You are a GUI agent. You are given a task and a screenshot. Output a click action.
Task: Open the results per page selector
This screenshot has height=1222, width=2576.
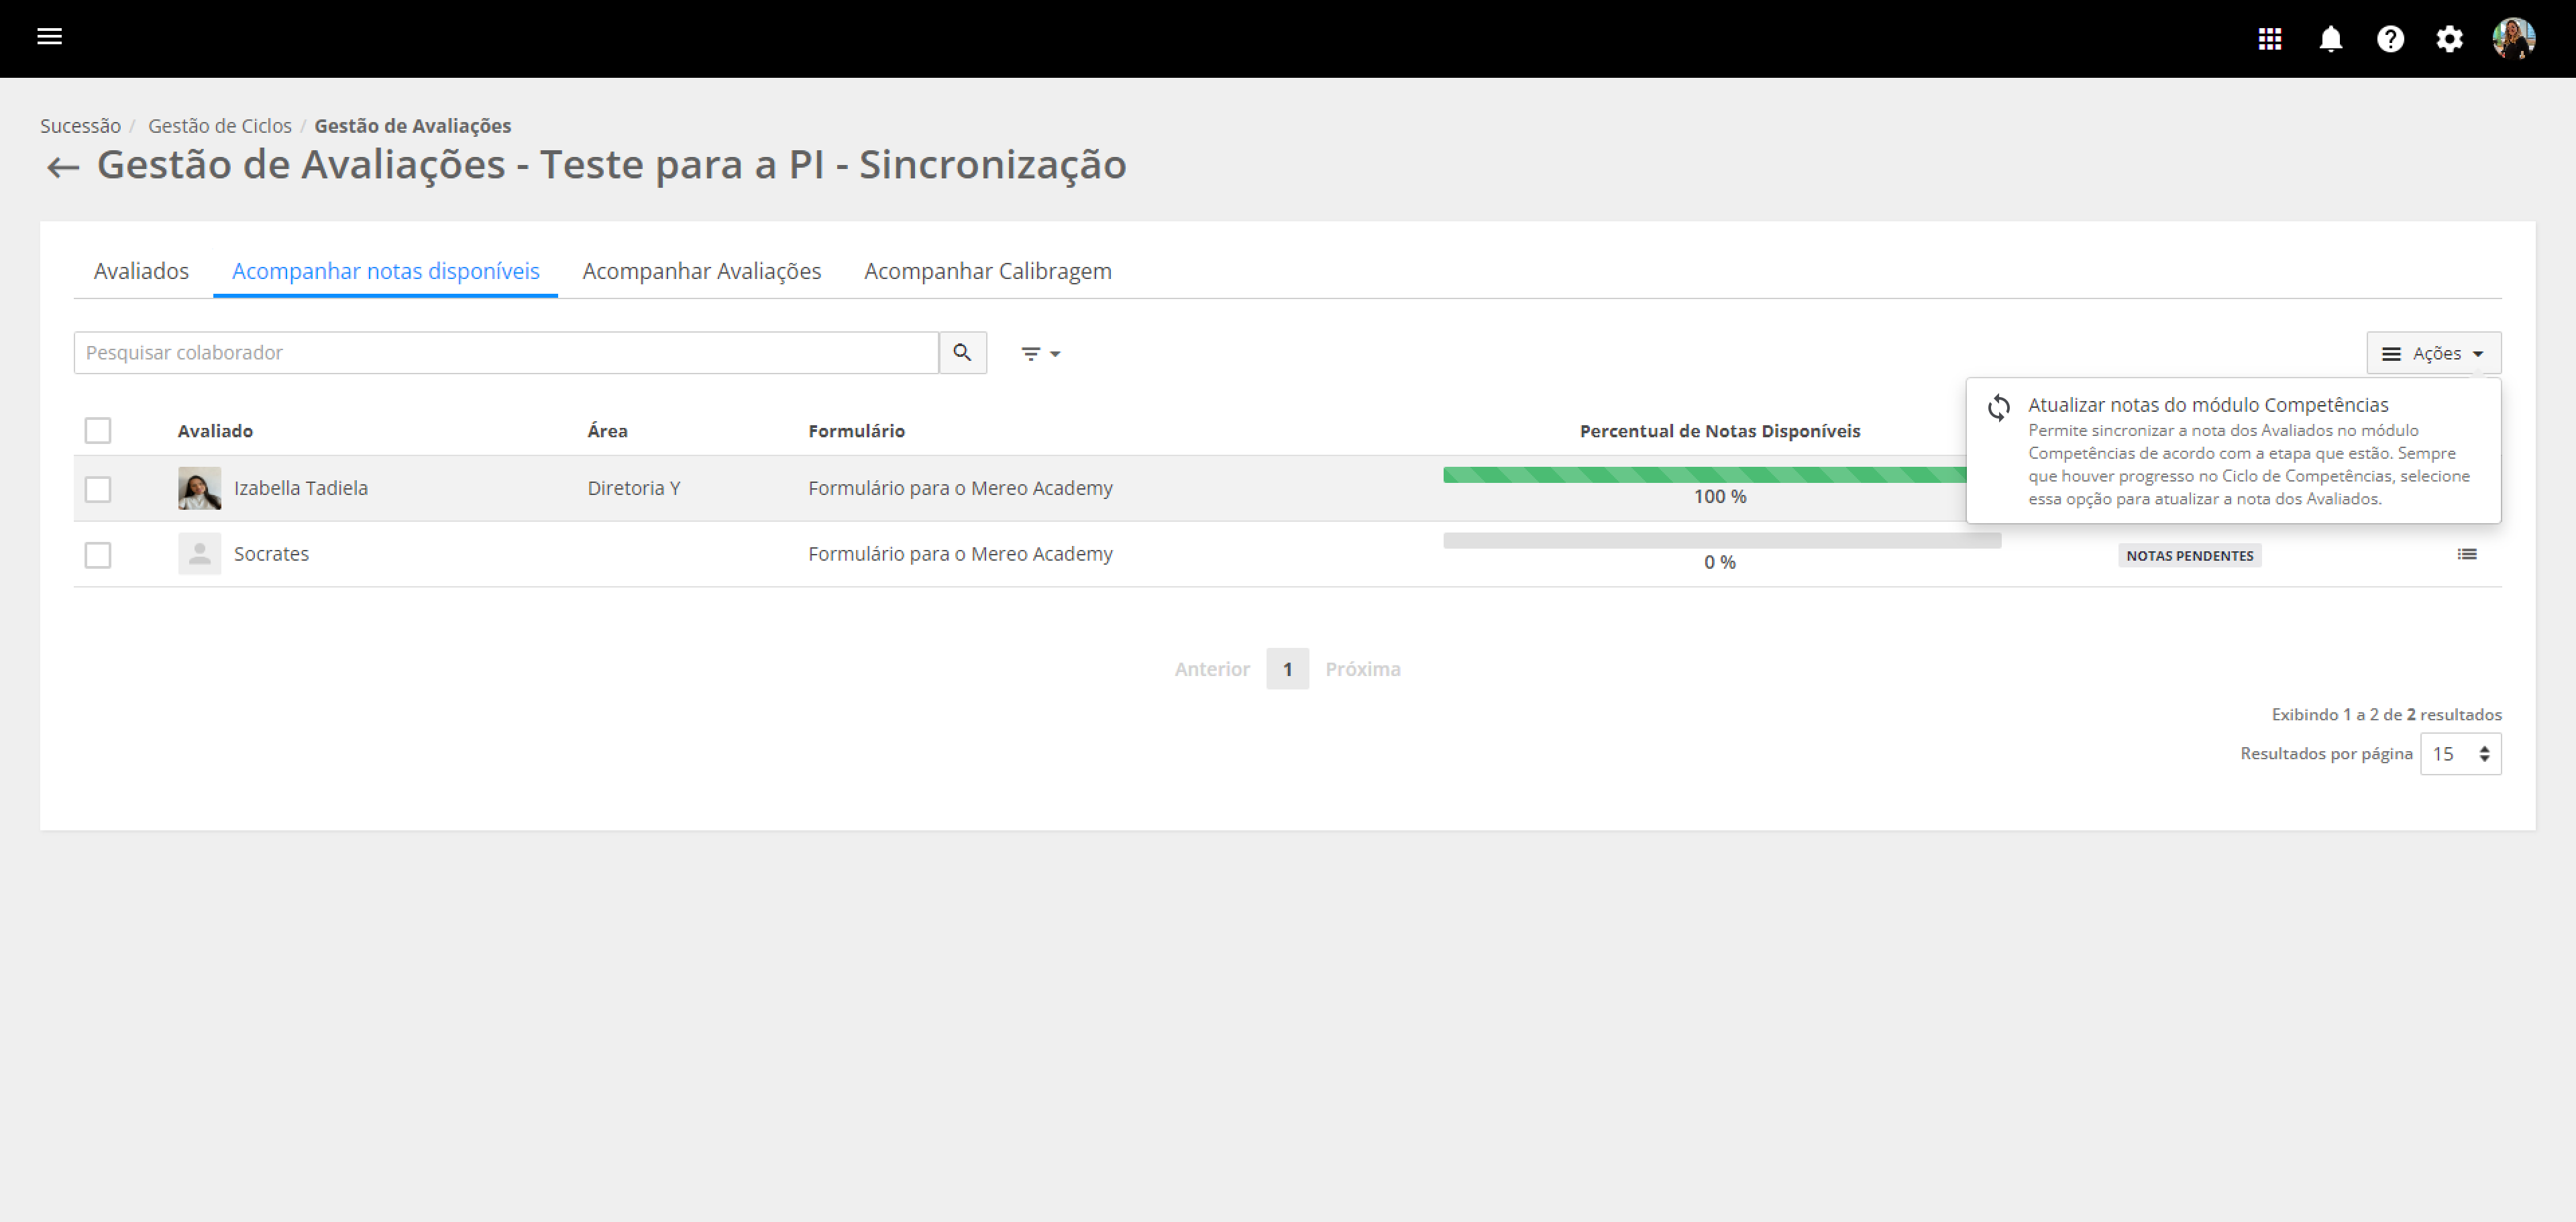[2459, 754]
